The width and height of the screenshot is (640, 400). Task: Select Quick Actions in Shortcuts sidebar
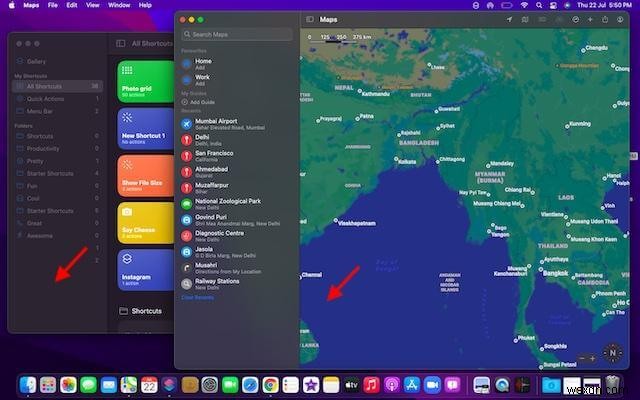click(x=57, y=99)
